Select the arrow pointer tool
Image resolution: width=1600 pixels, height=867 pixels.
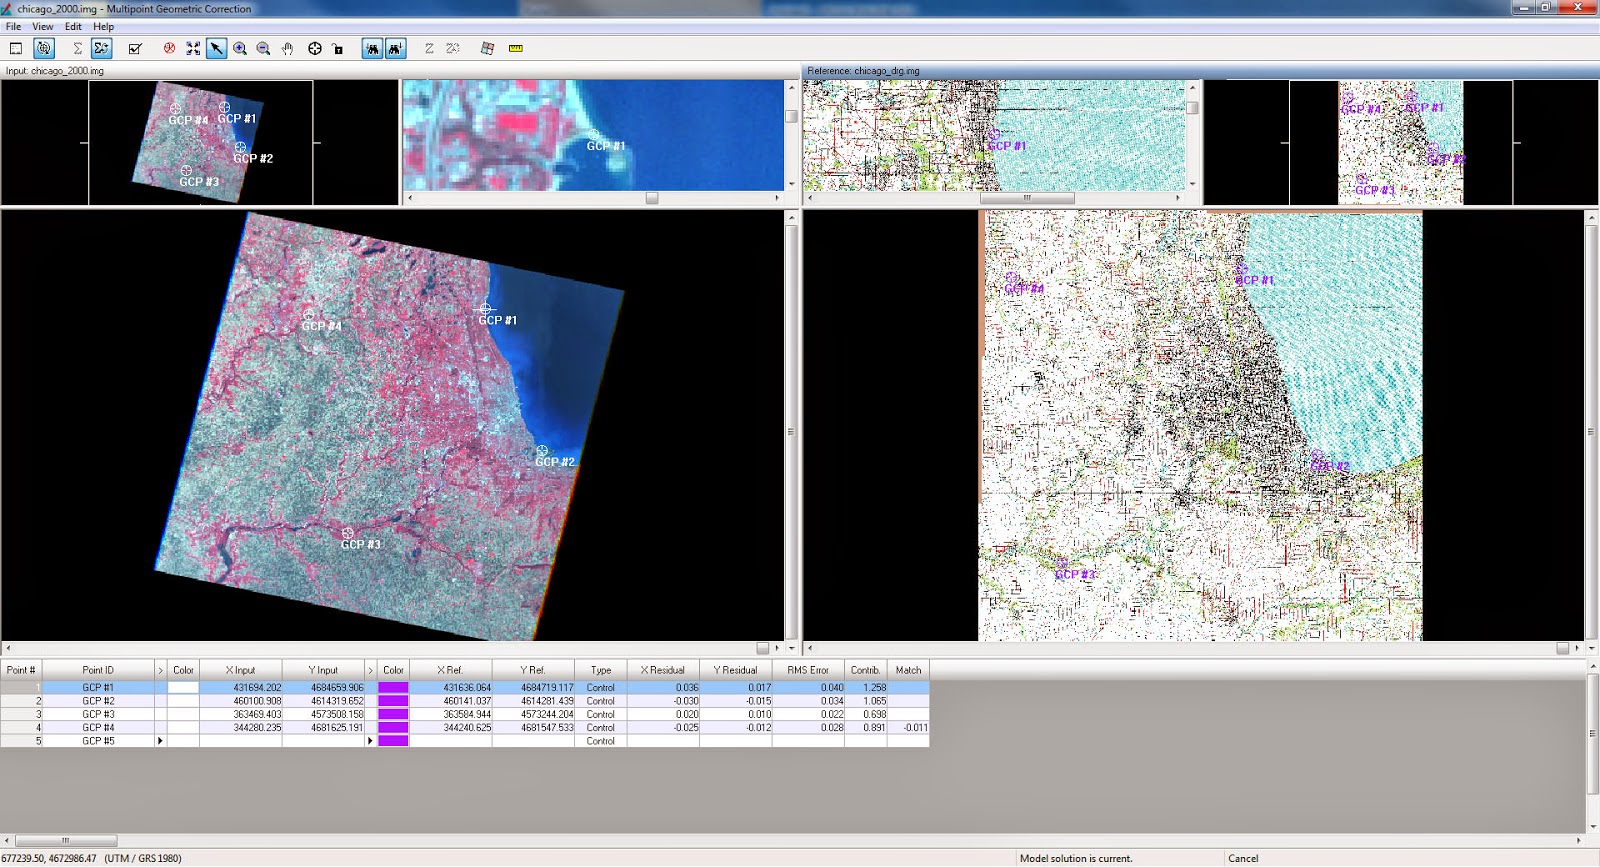tap(216, 48)
